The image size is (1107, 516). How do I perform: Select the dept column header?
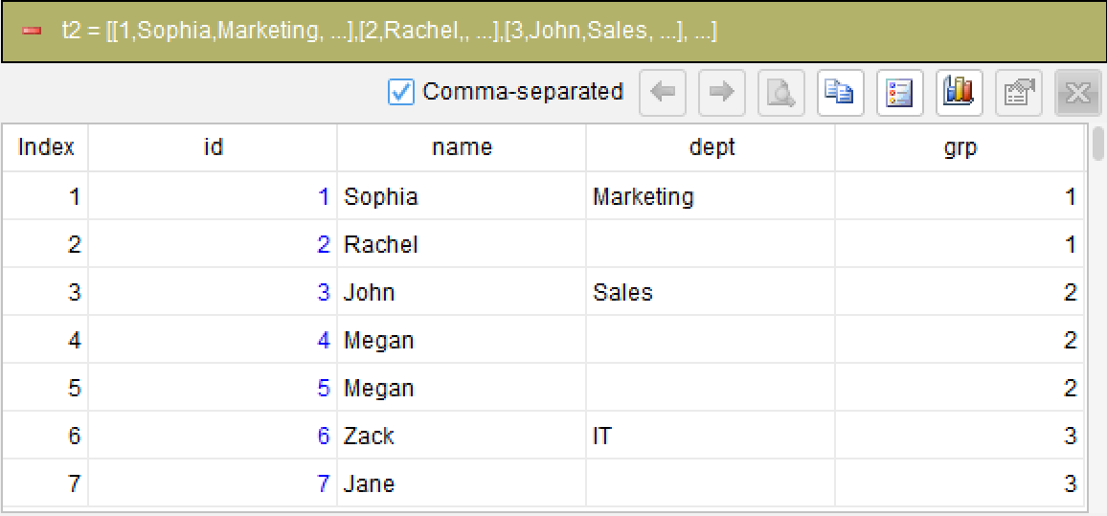coord(710,148)
